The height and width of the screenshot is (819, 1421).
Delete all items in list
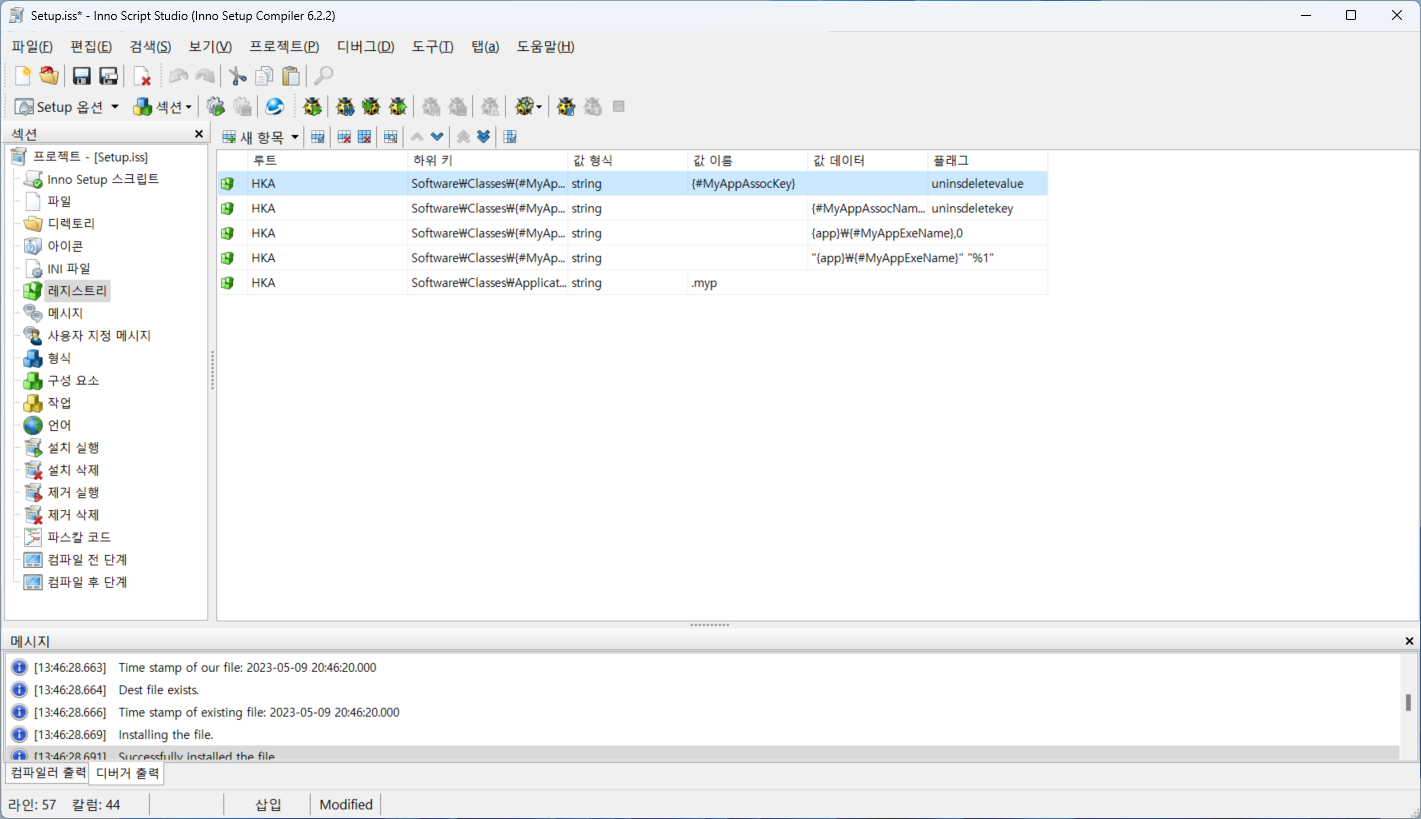pyautogui.click(x=365, y=137)
